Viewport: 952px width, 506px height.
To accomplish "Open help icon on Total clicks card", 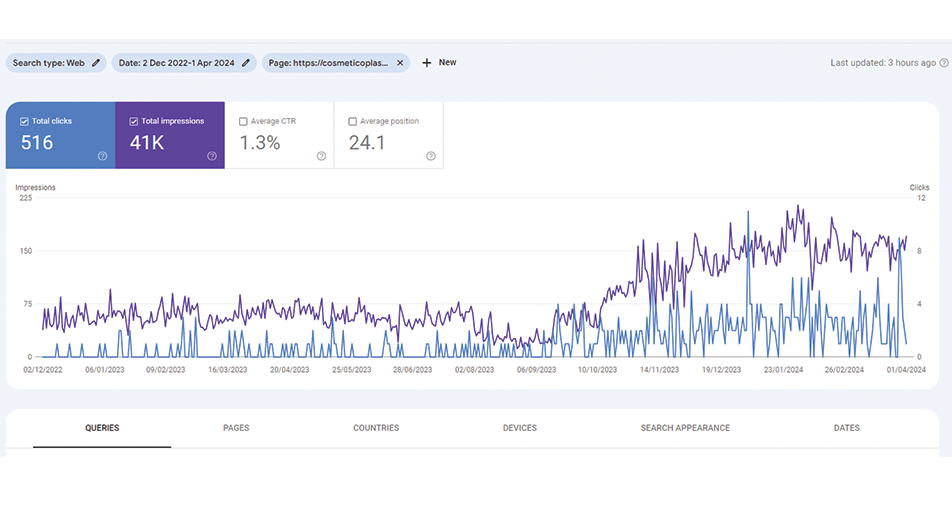I will [x=102, y=156].
